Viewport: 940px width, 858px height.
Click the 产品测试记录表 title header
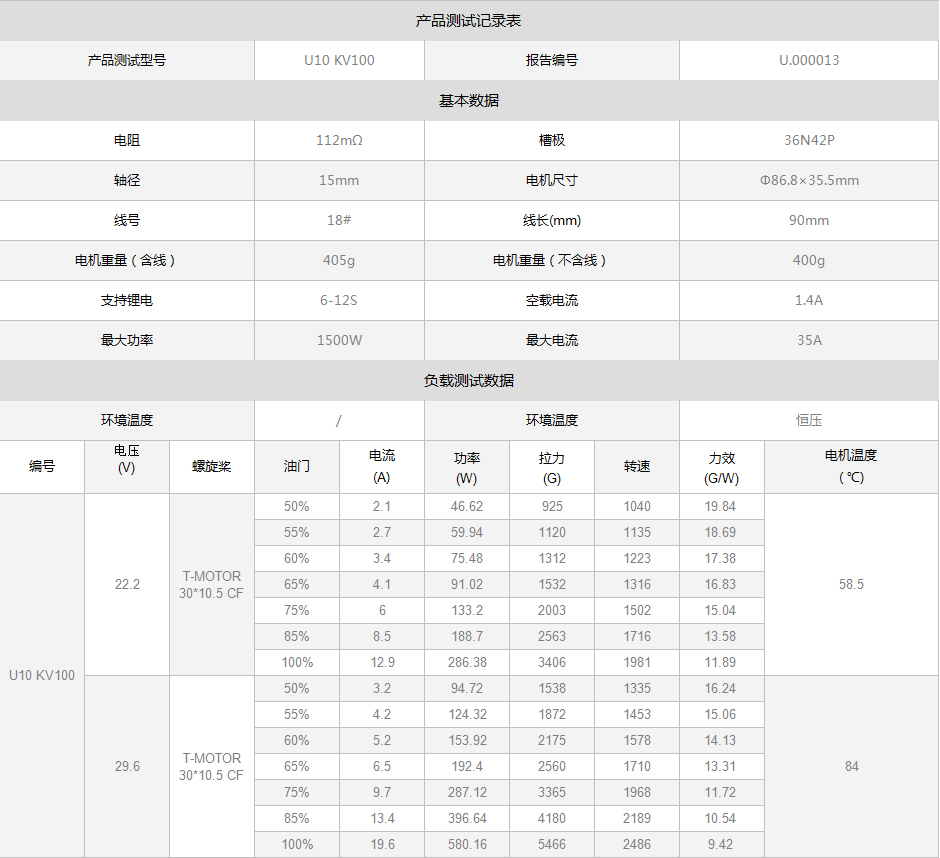[468, 20]
